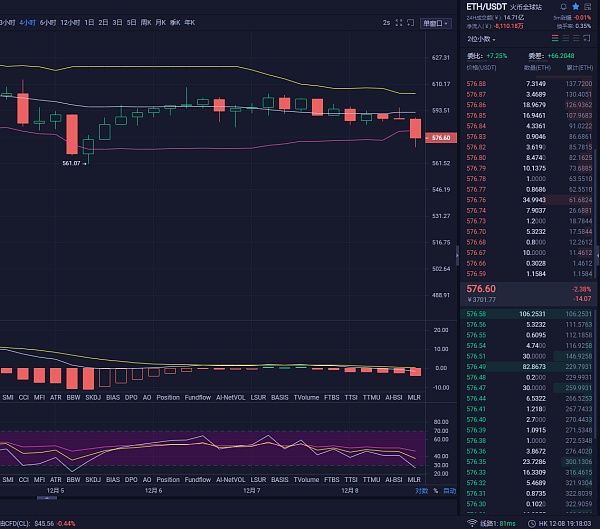The width and height of the screenshot is (600, 529).
Task: Select AI-NetVOL in the upper indicator row
Action: coord(230,398)
